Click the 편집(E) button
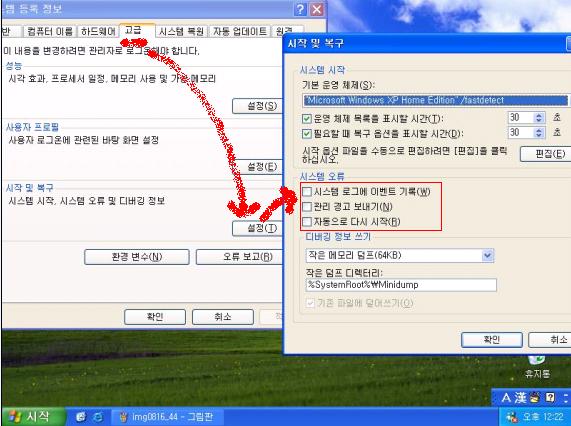571x426 pixels. (x=546, y=154)
